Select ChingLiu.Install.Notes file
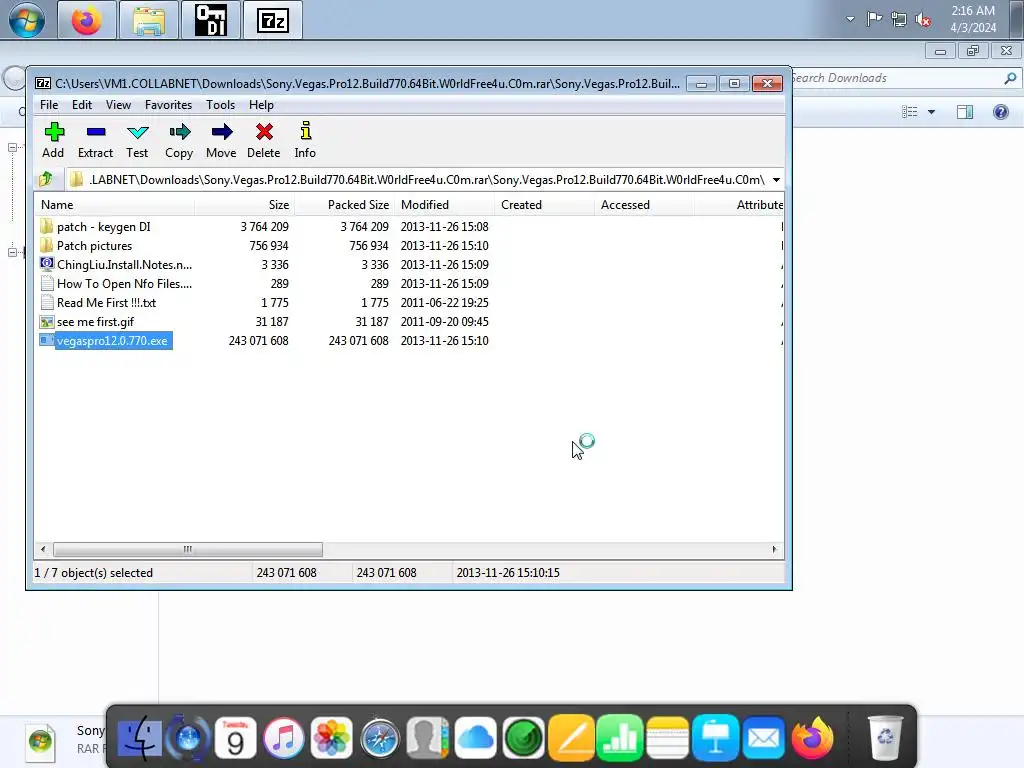1024x768 pixels. (124, 264)
